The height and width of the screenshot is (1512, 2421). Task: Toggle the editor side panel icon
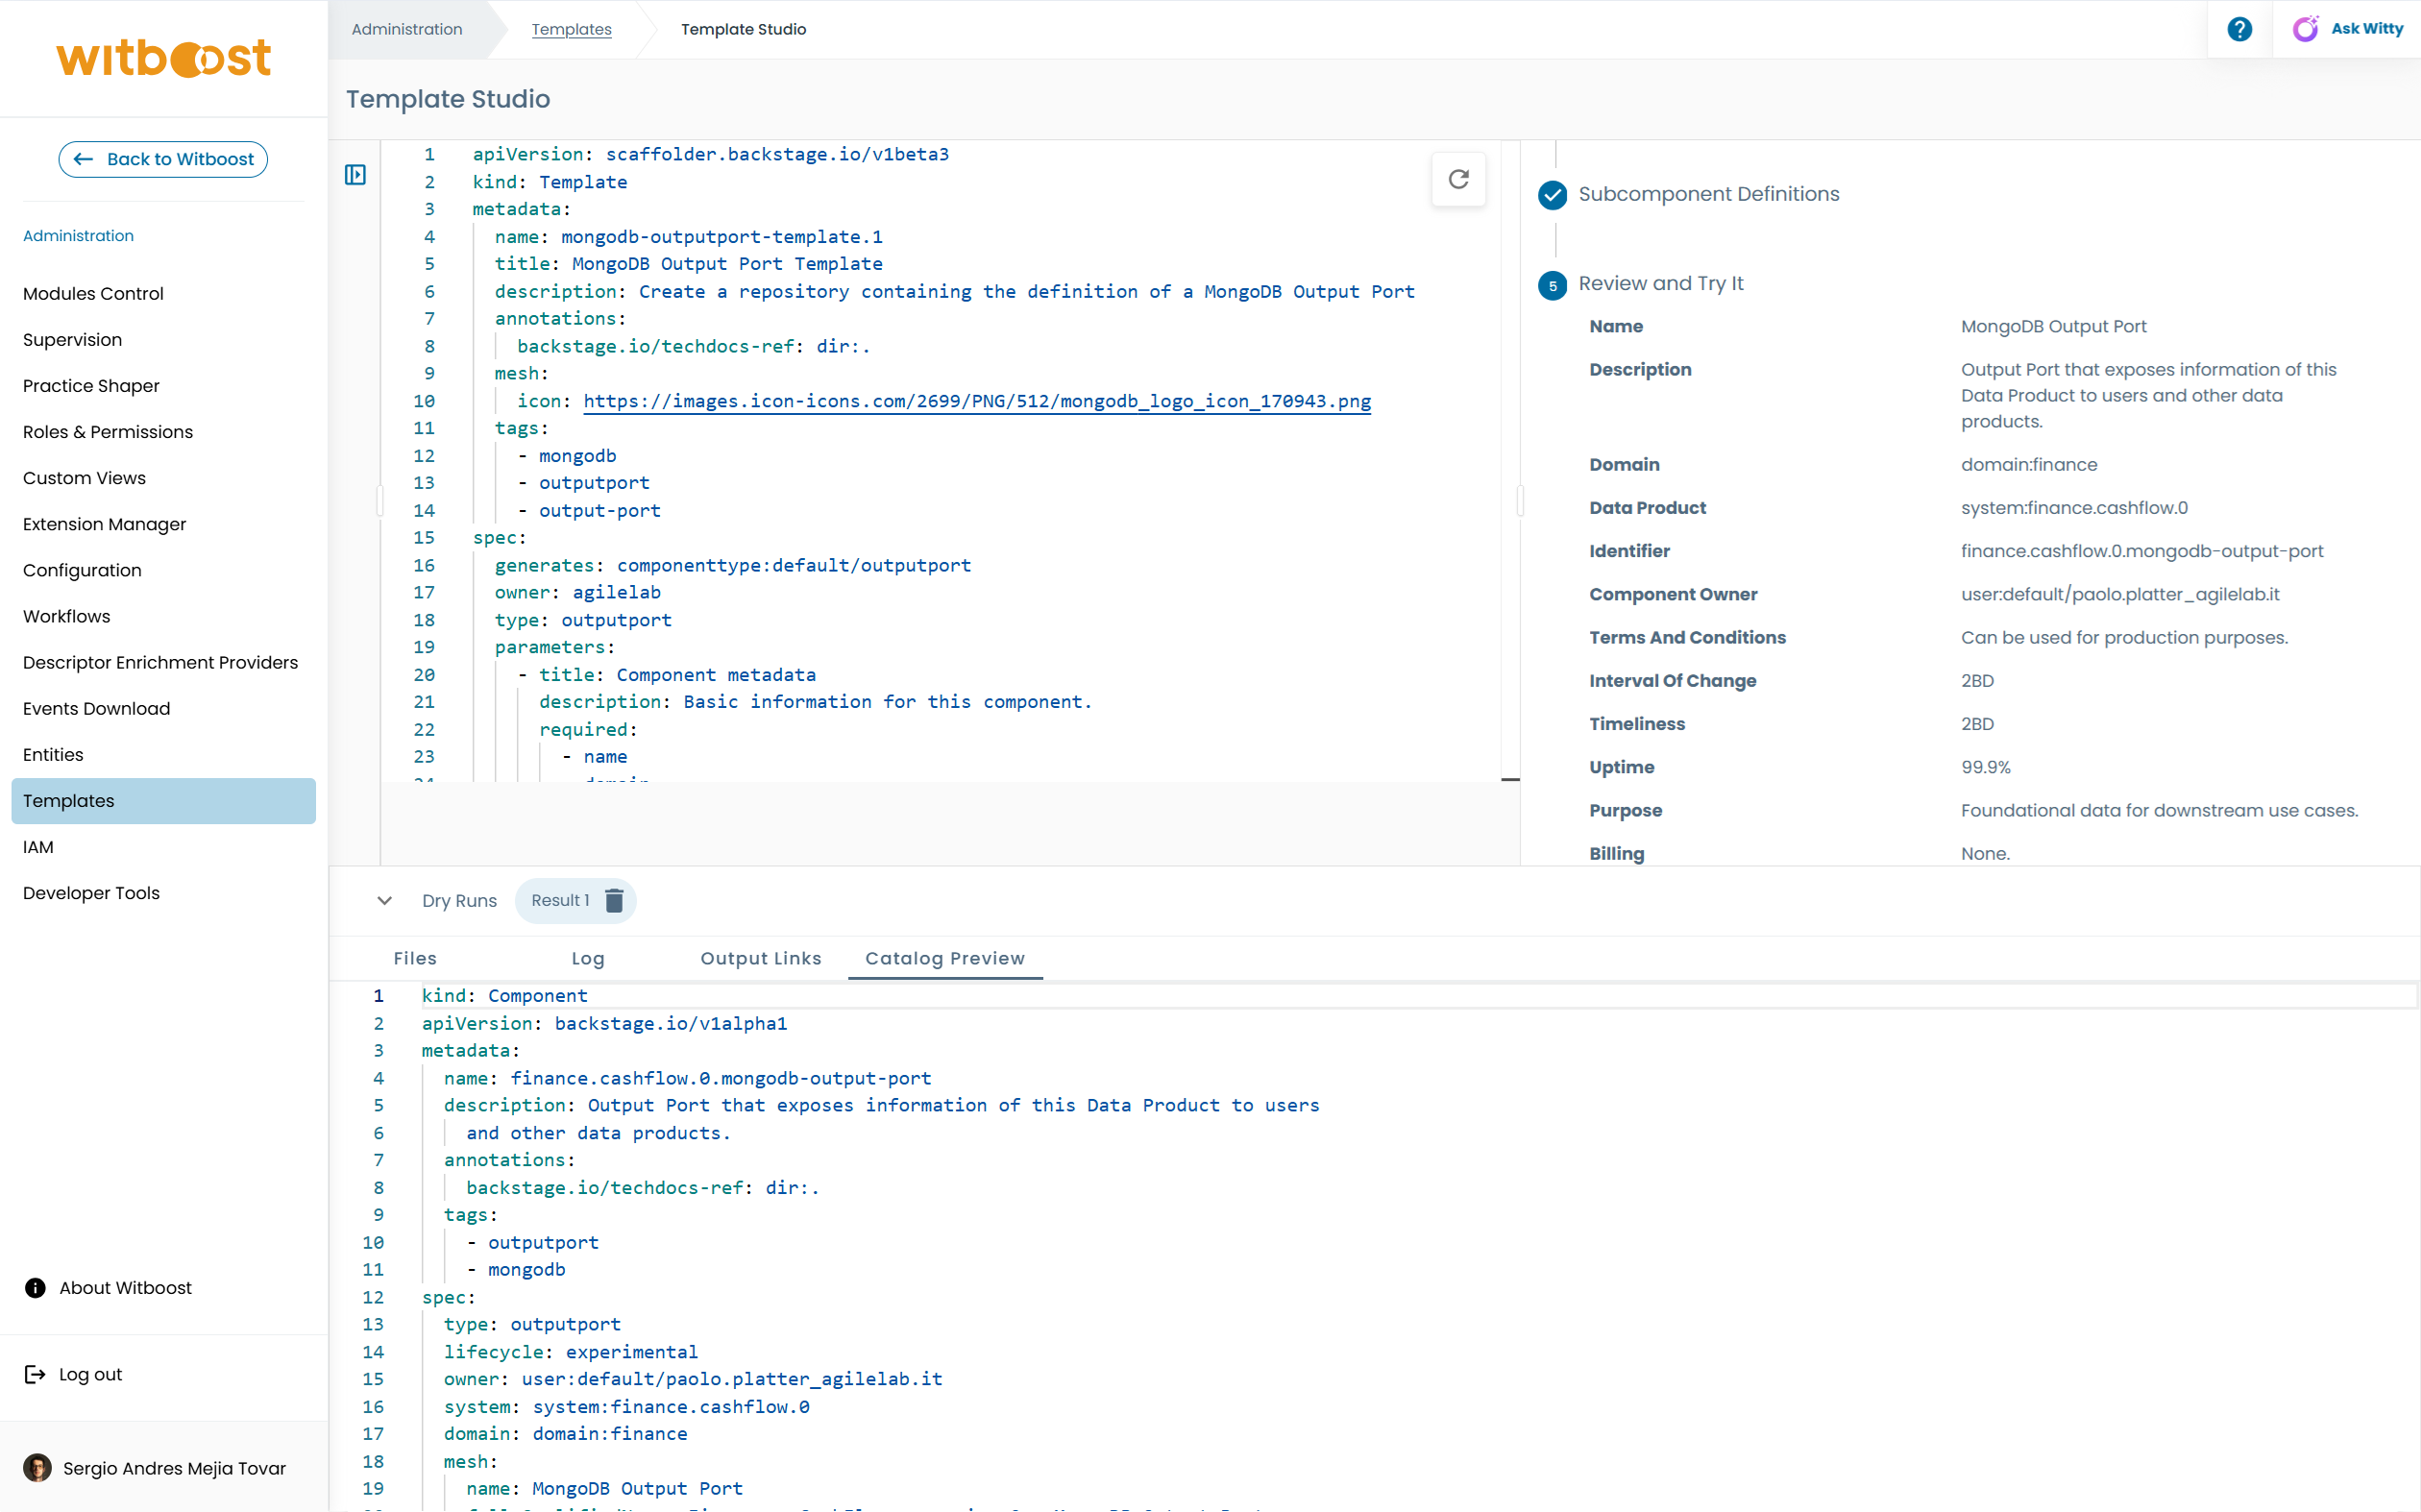(355, 175)
